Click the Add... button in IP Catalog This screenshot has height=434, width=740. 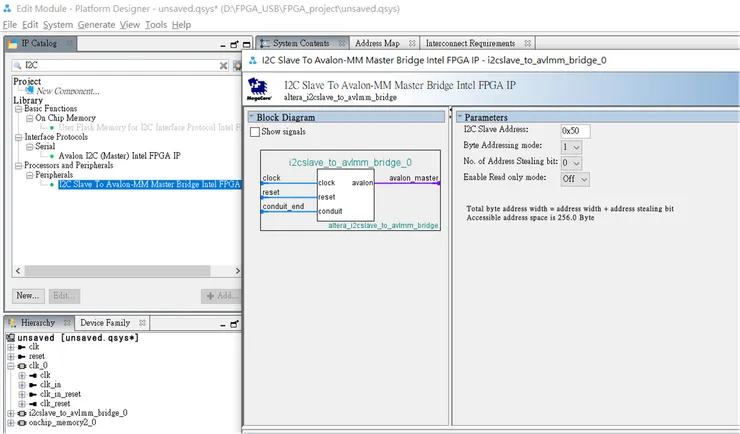[x=221, y=296]
